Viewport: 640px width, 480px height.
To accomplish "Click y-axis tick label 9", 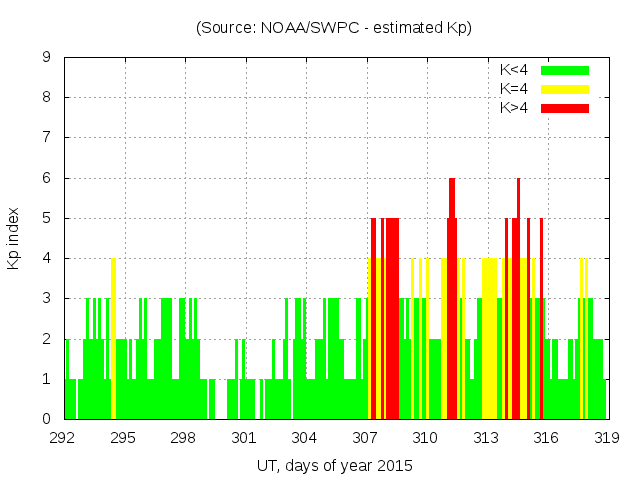I will click(47, 58).
